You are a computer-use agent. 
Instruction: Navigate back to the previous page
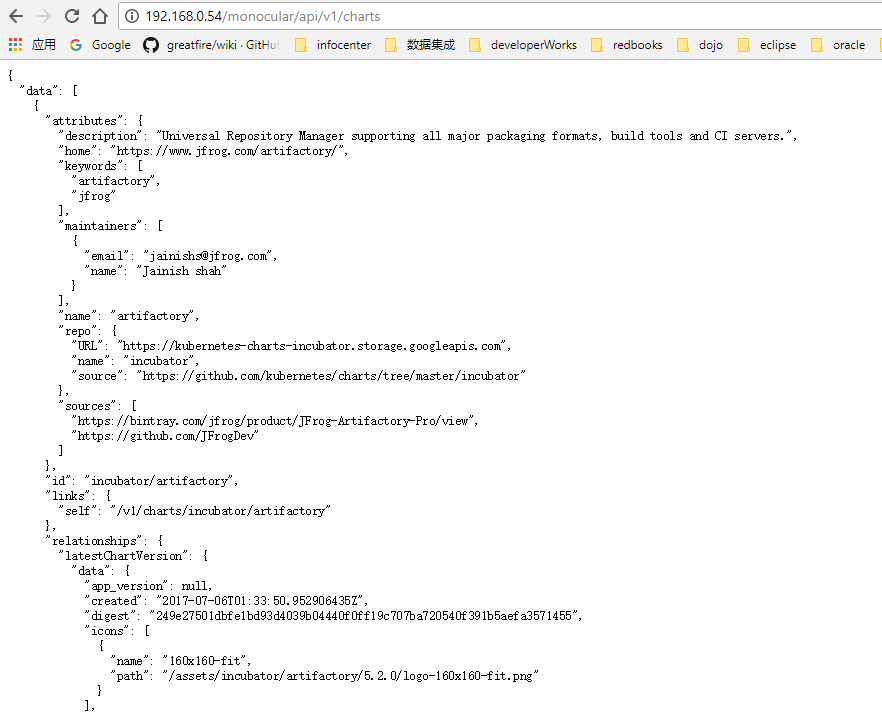(14, 16)
